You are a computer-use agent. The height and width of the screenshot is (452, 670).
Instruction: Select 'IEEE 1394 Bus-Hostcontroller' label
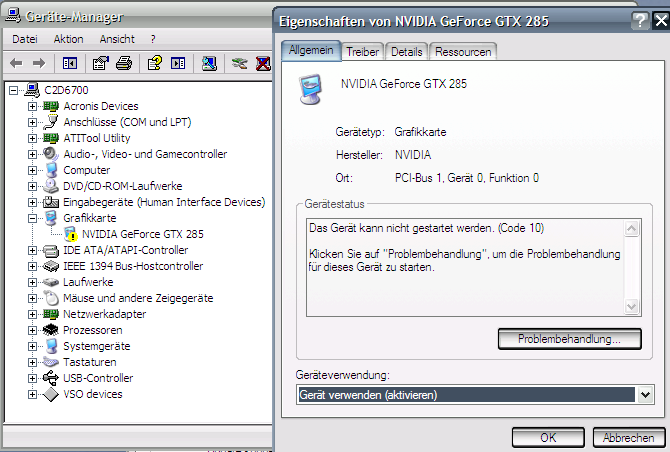(133, 266)
